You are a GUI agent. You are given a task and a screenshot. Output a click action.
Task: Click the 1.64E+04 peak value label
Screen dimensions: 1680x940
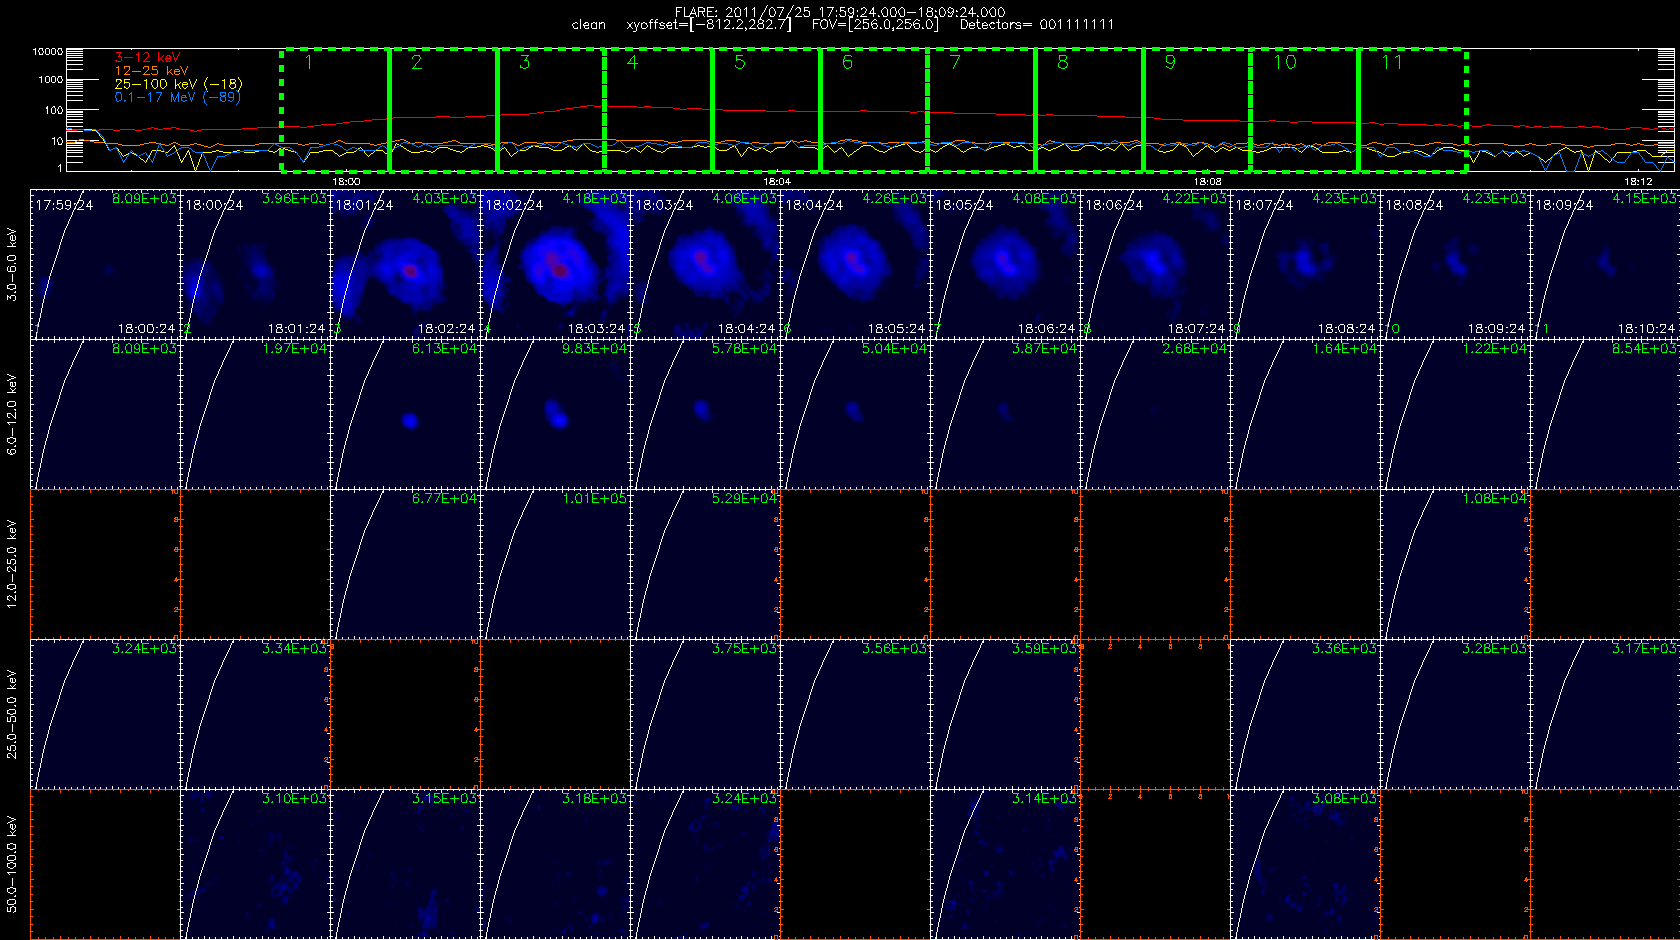[1345, 349]
